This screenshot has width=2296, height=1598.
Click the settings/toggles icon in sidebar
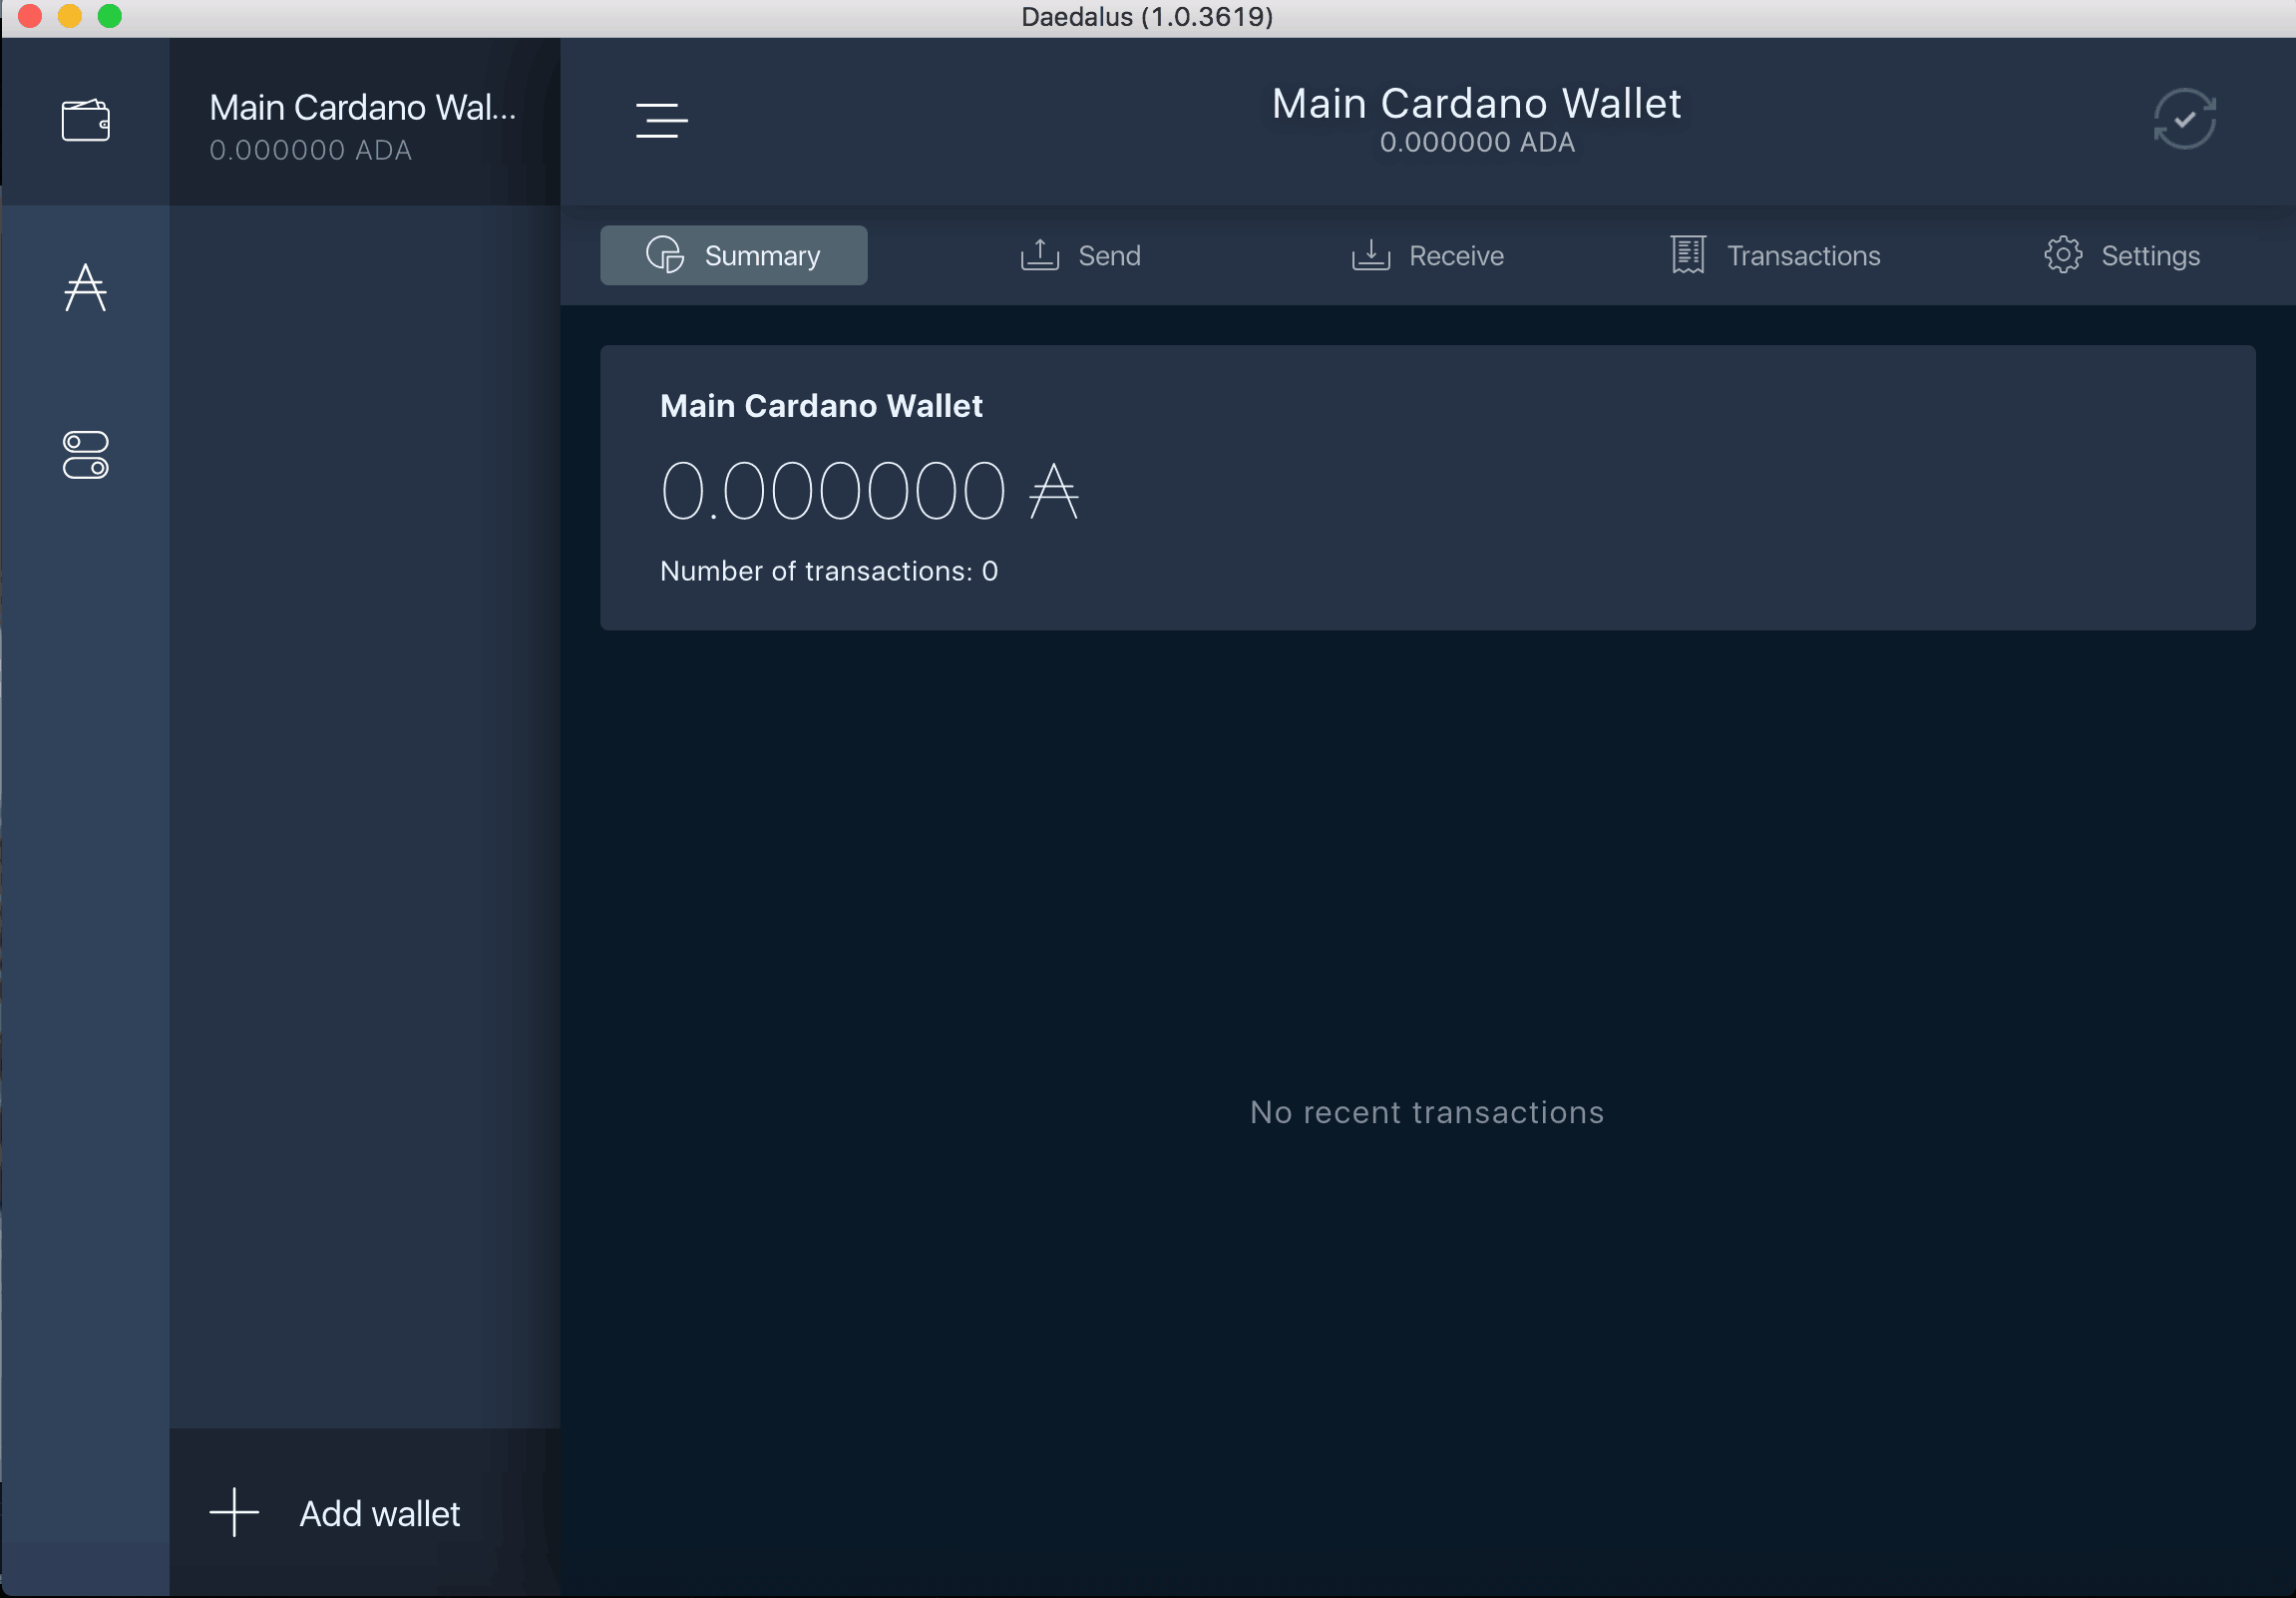click(x=86, y=457)
